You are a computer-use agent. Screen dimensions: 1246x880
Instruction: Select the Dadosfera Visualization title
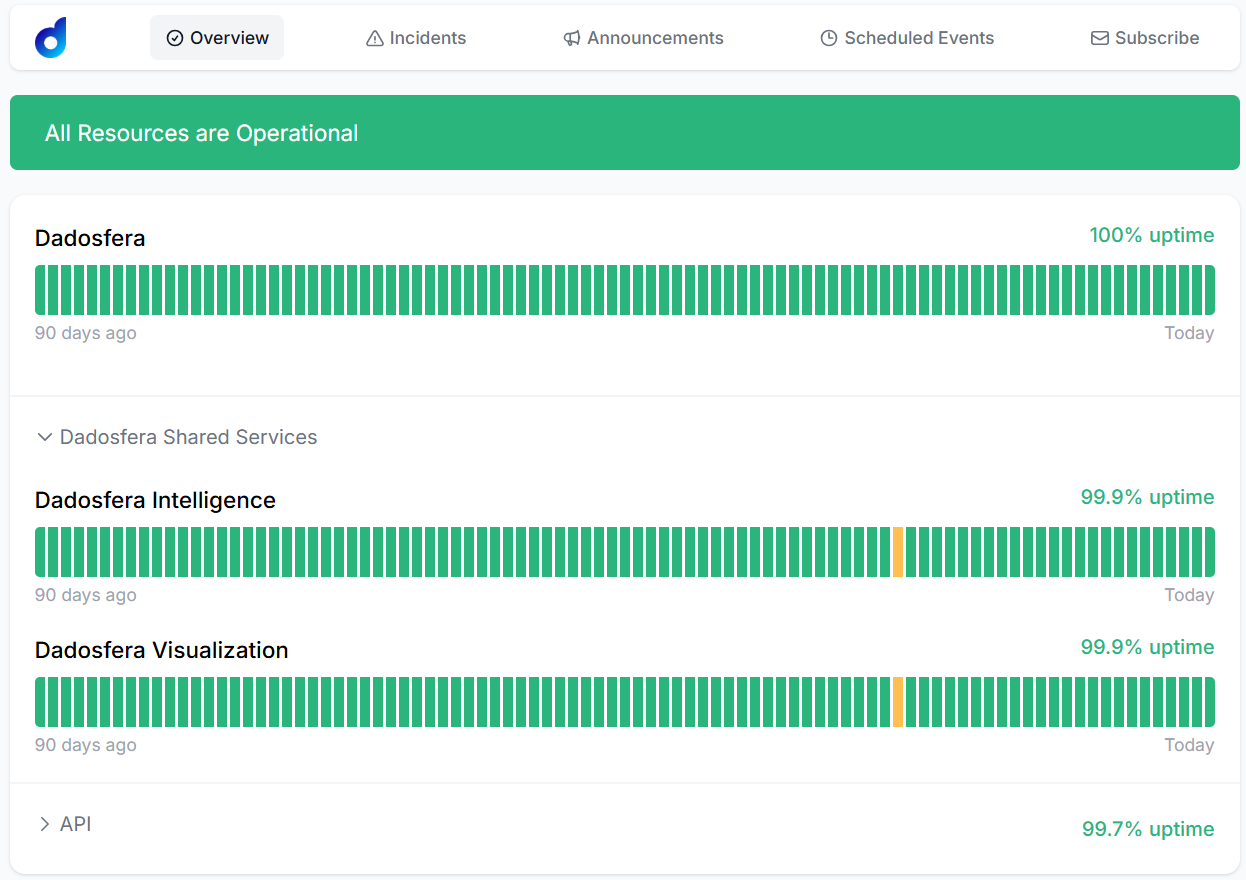(161, 650)
